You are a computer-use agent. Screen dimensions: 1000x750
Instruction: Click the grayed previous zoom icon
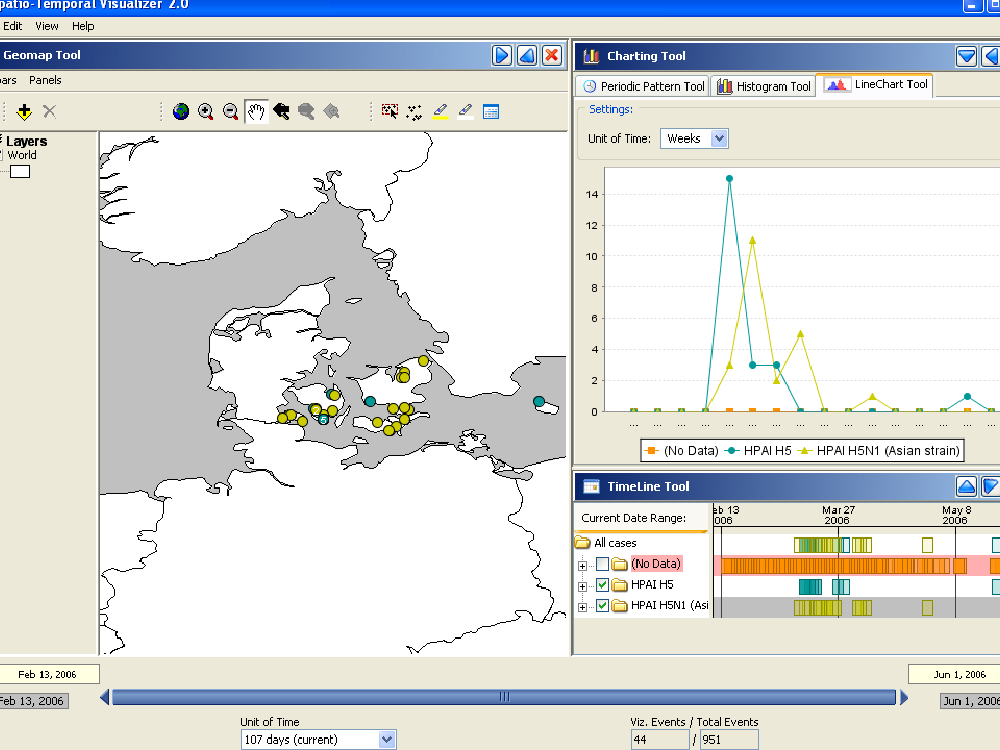(x=306, y=112)
